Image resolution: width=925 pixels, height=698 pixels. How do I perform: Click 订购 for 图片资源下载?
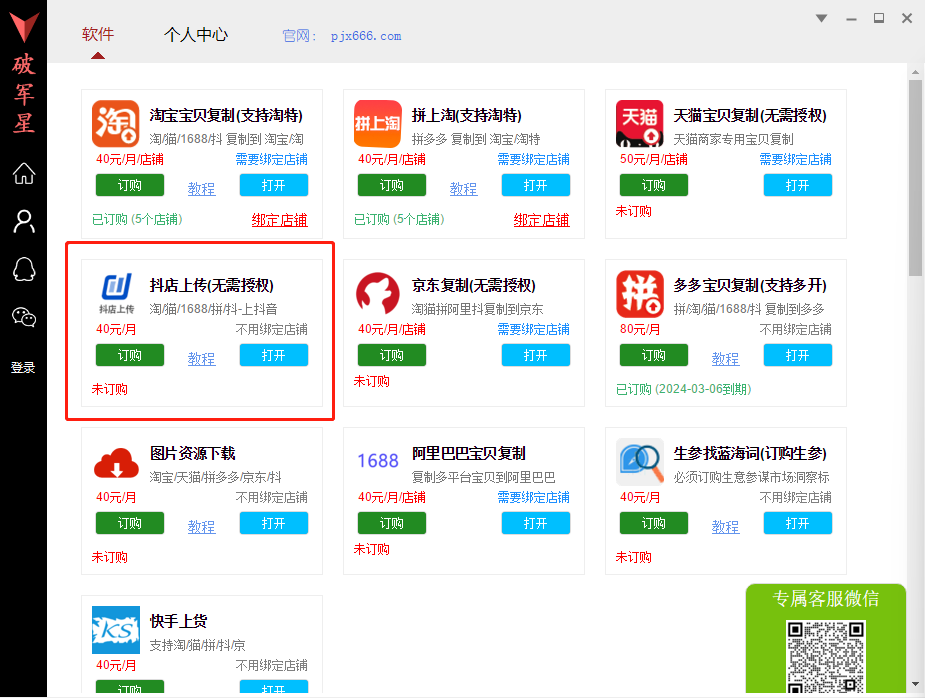pyautogui.click(x=130, y=523)
